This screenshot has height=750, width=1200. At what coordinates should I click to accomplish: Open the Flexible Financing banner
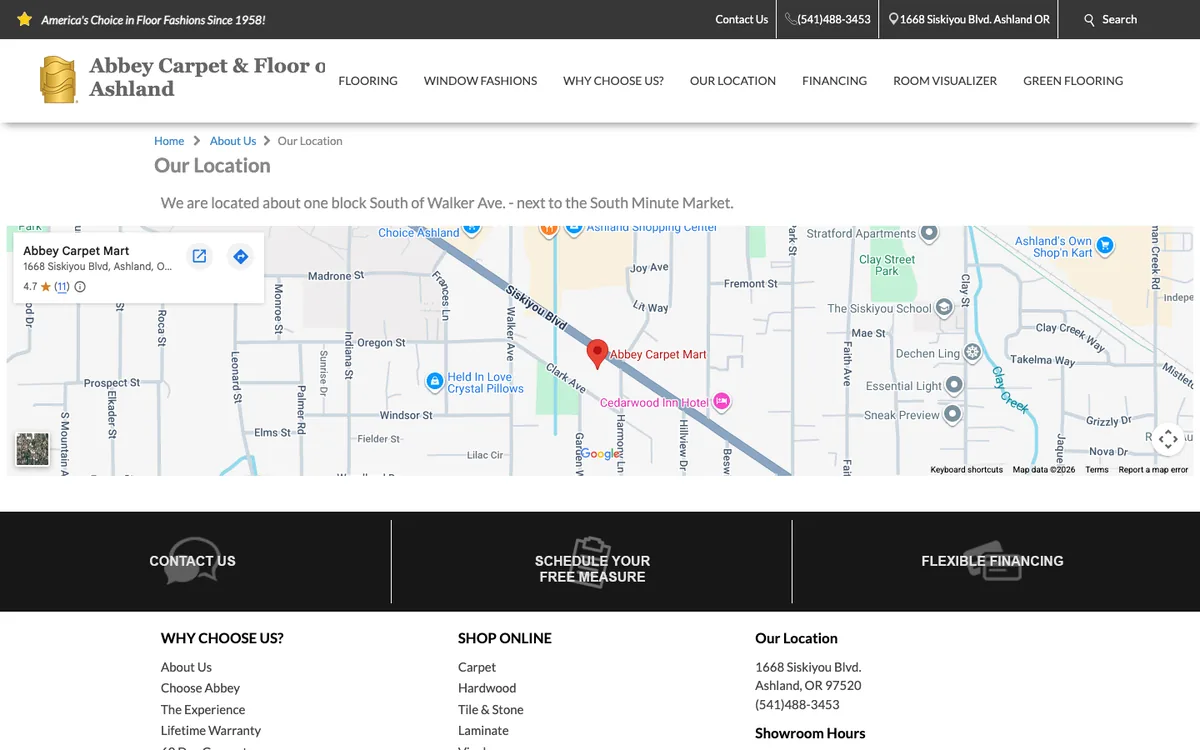pyautogui.click(x=992, y=561)
